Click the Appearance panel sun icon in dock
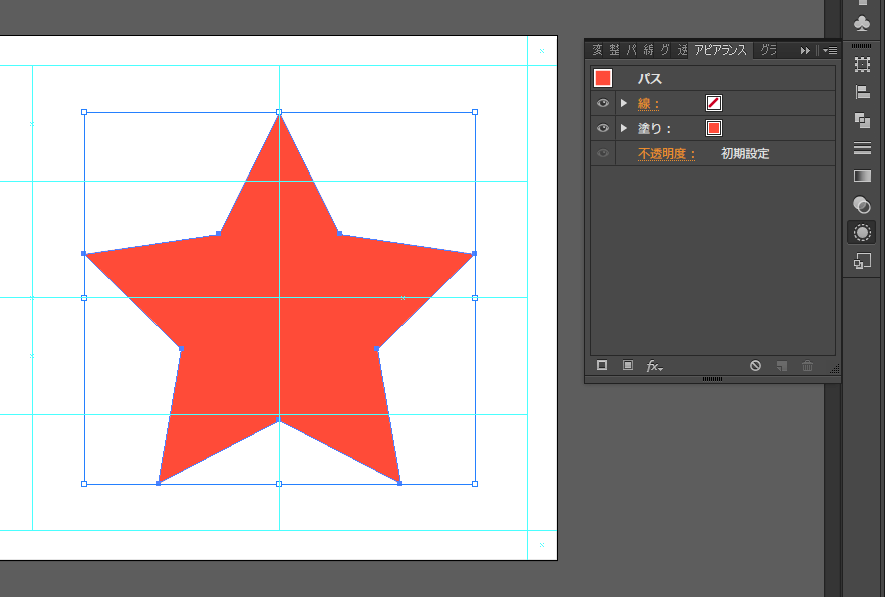The height and width of the screenshot is (597, 885). [x=862, y=233]
